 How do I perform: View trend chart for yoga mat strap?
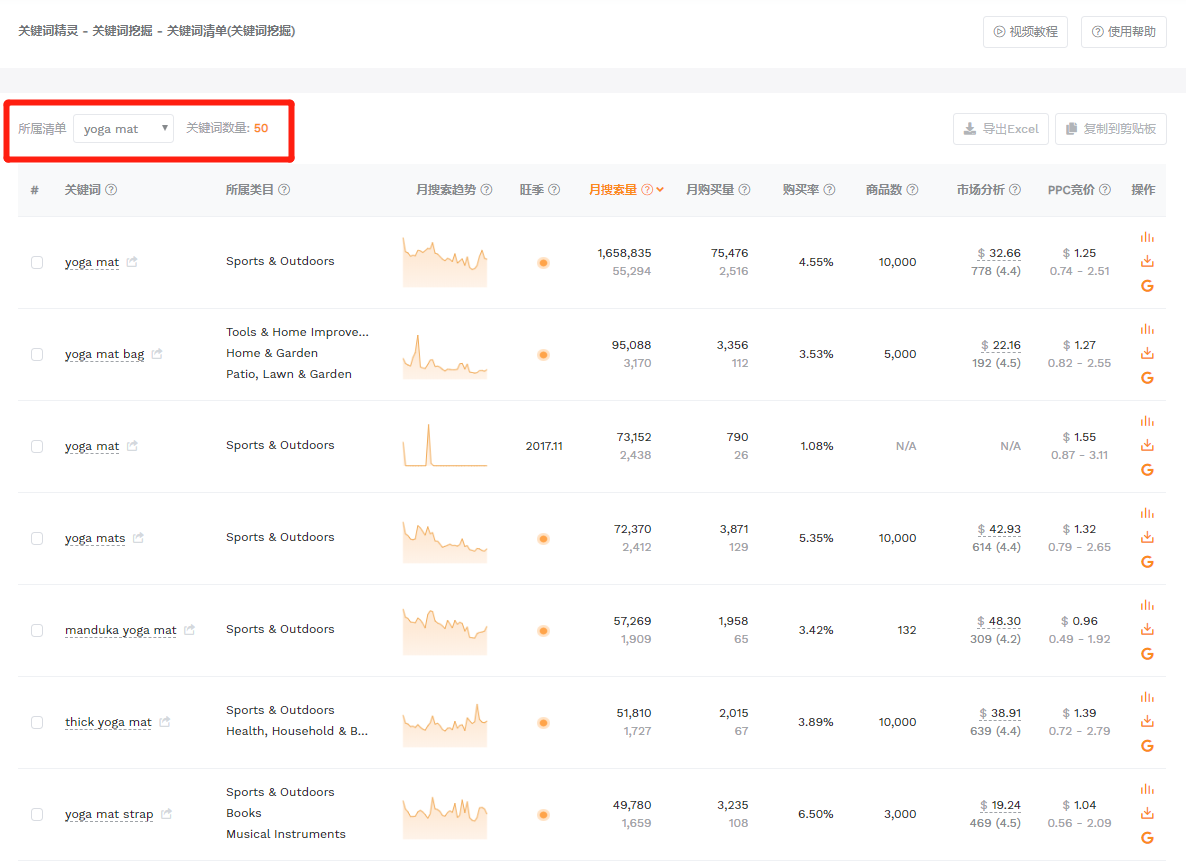[445, 817]
